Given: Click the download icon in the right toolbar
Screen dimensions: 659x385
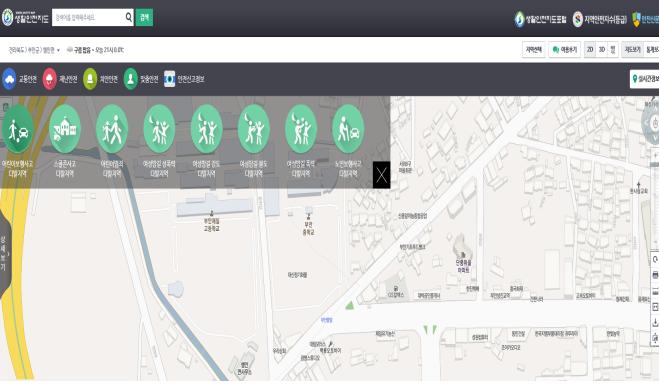Looking at the screenshot, I should click(x=655, y=323).
